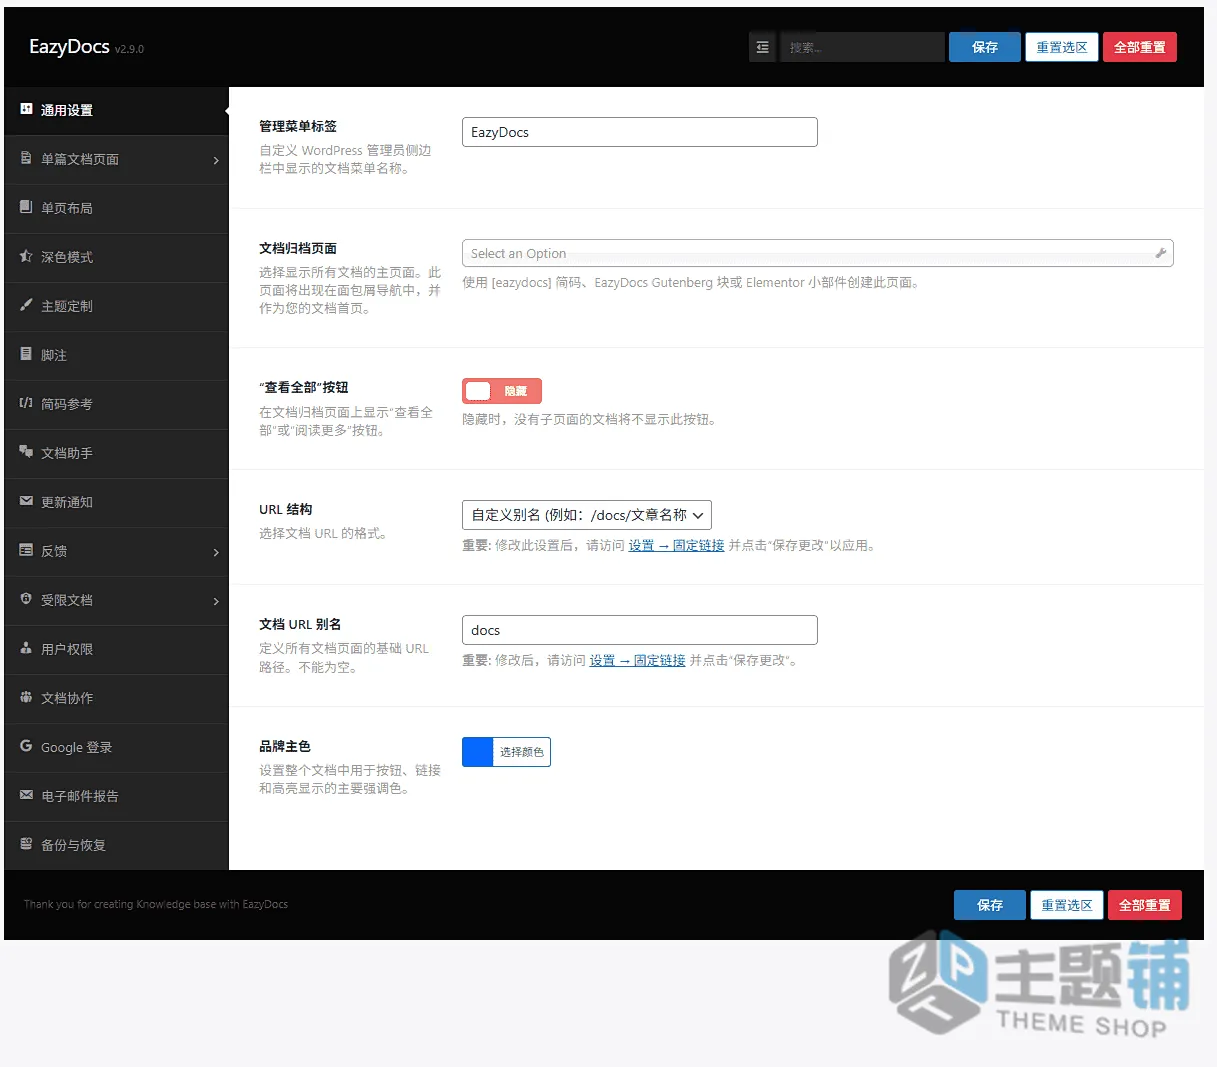Click the bottom 保存 button
This screenshot has height=1067, width=1217.
pyautogui.click(x=990, y=905)
